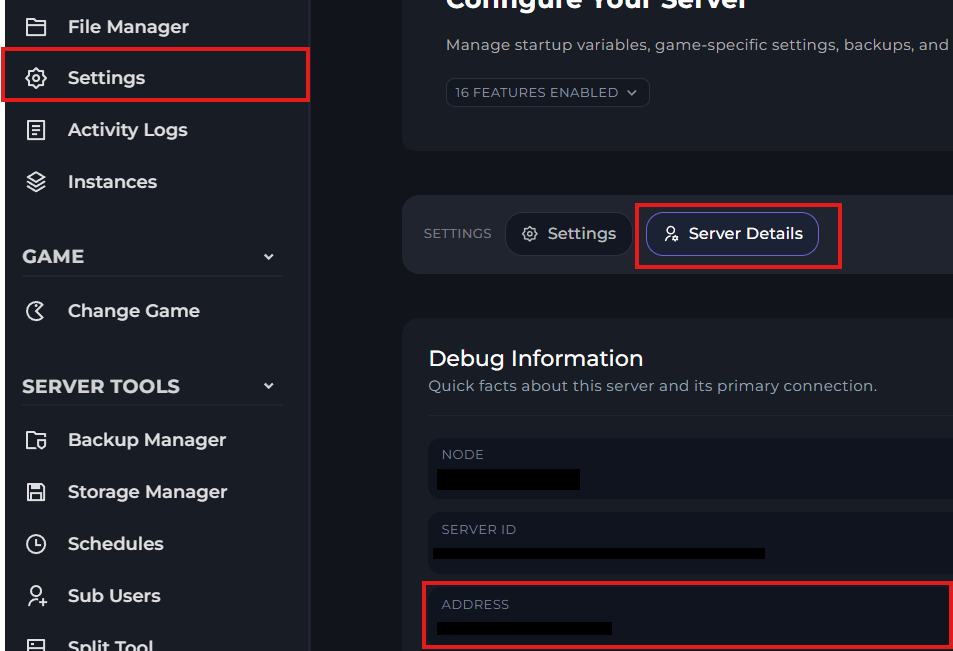The height and width of the screenshot is (651, 953).
Task: Click the Split Tool sidebar icon
Action: point(36,645)
